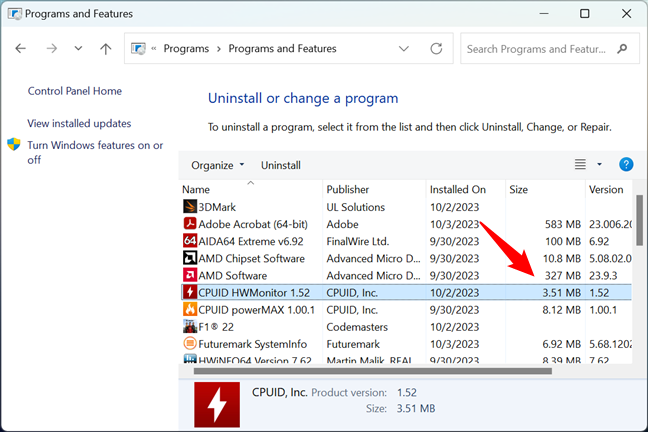Close the Programs and Features window
This screenshot has width=648, height=432.
tap(627, 14)
